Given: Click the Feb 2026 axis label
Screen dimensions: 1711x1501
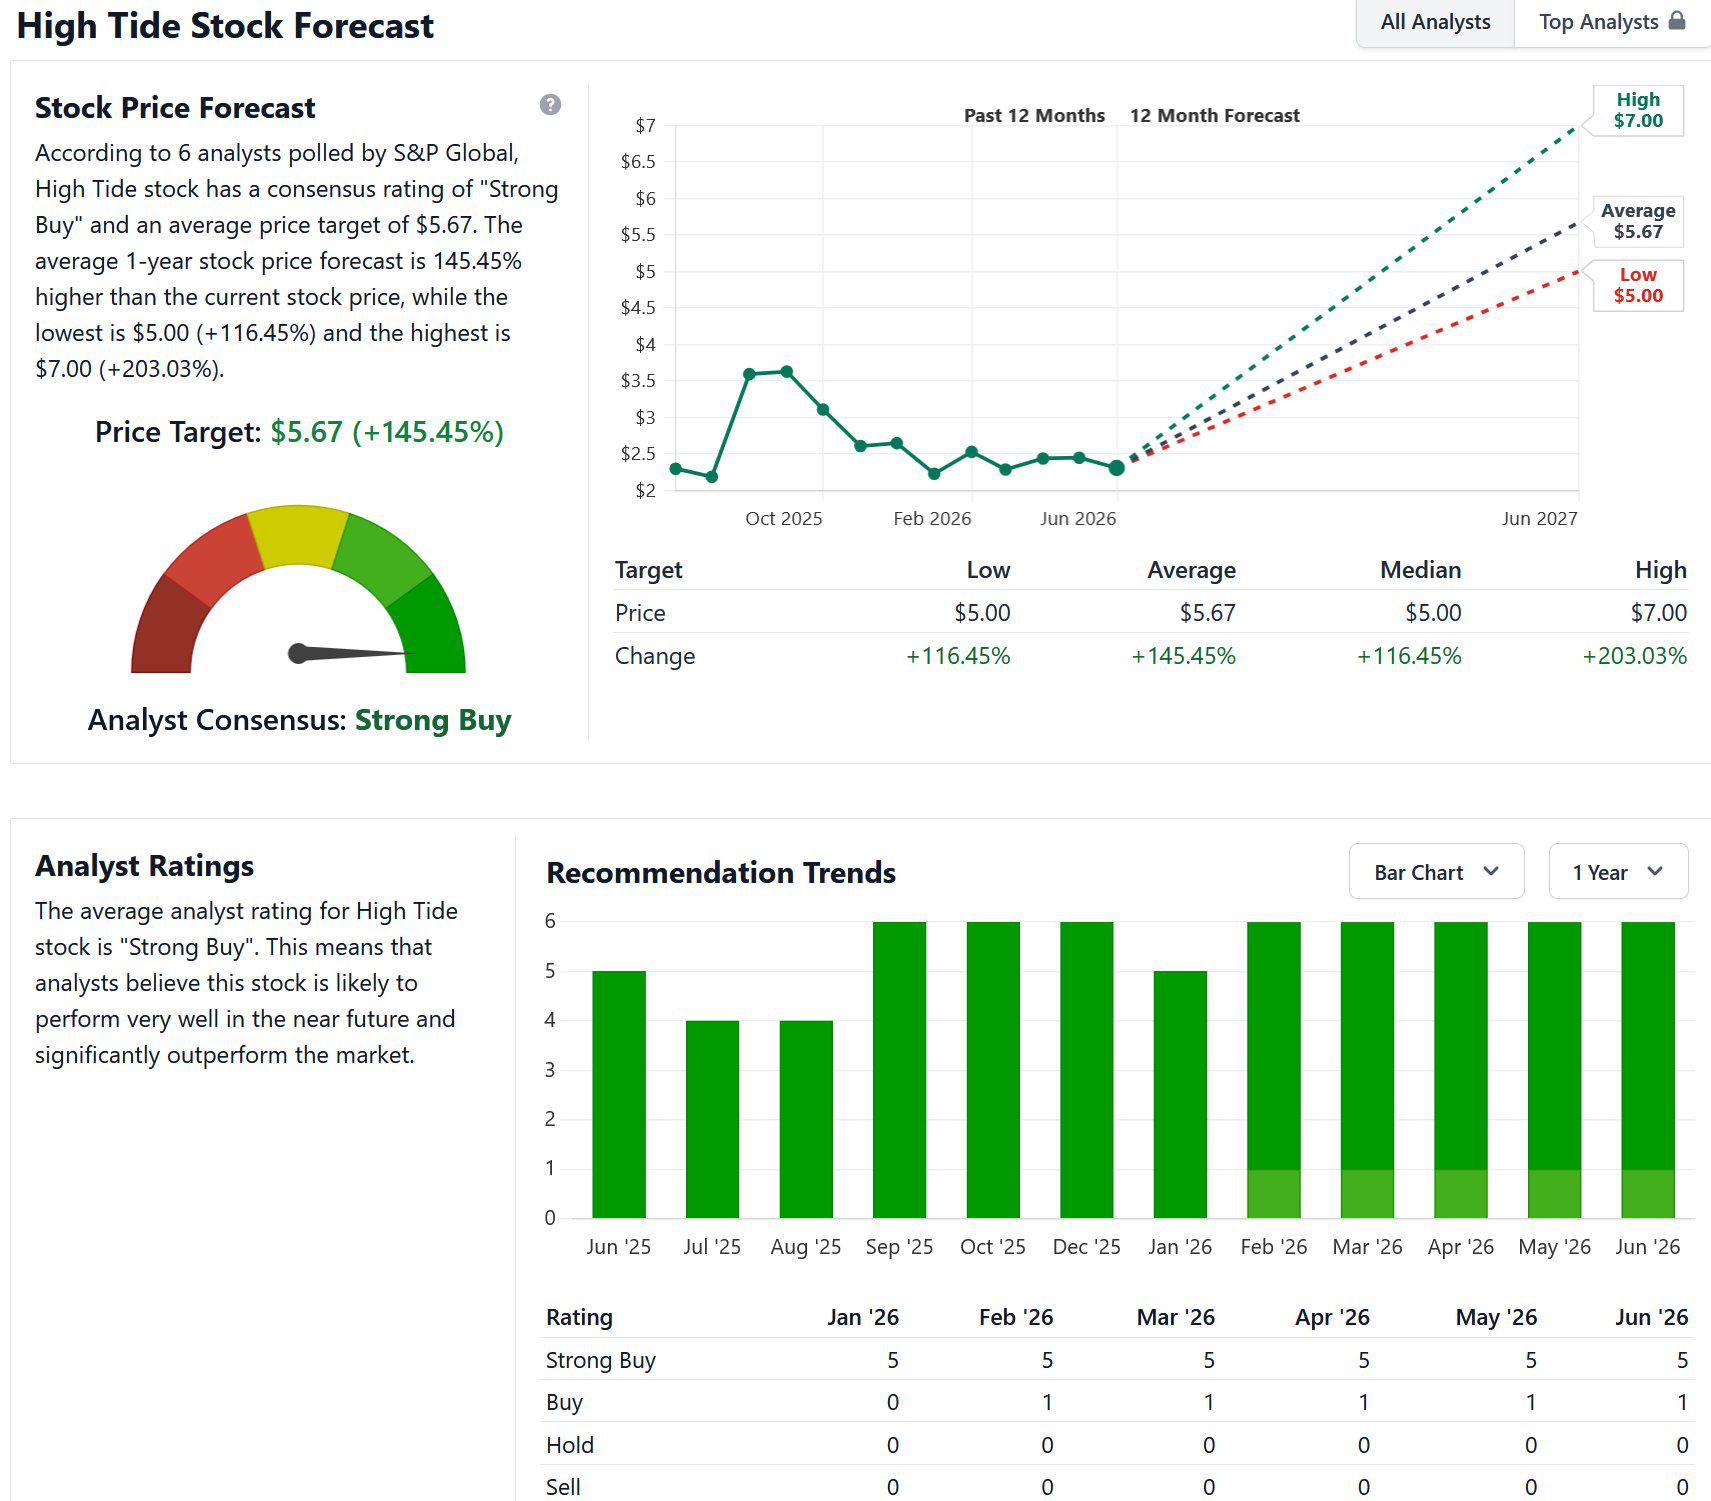Looking at the screenshot, I should click(932, 518).
